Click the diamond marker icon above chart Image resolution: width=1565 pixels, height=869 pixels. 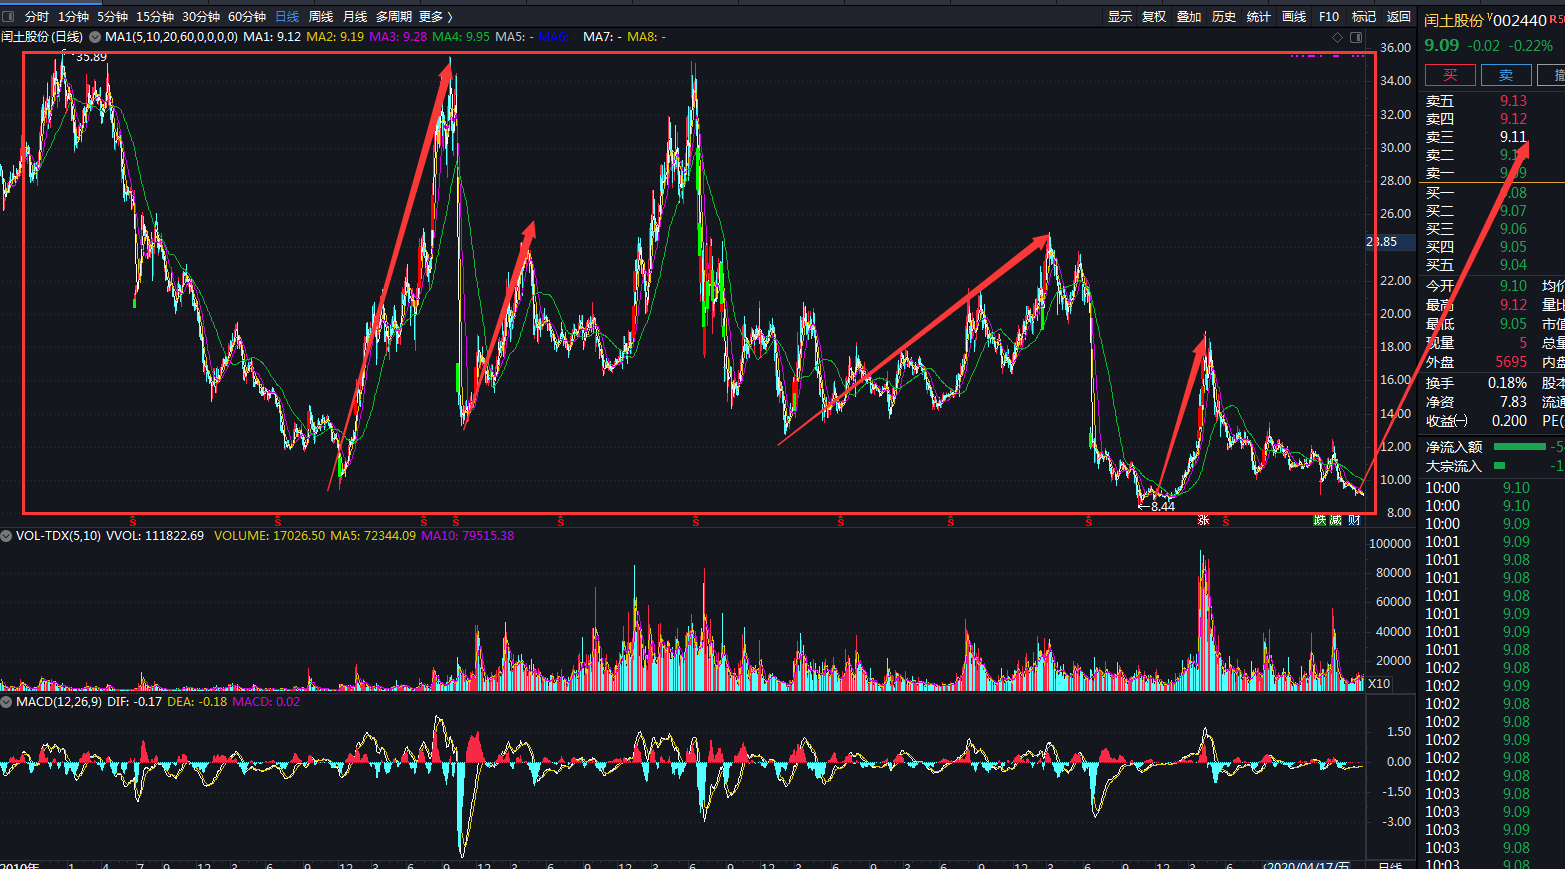1337,37
